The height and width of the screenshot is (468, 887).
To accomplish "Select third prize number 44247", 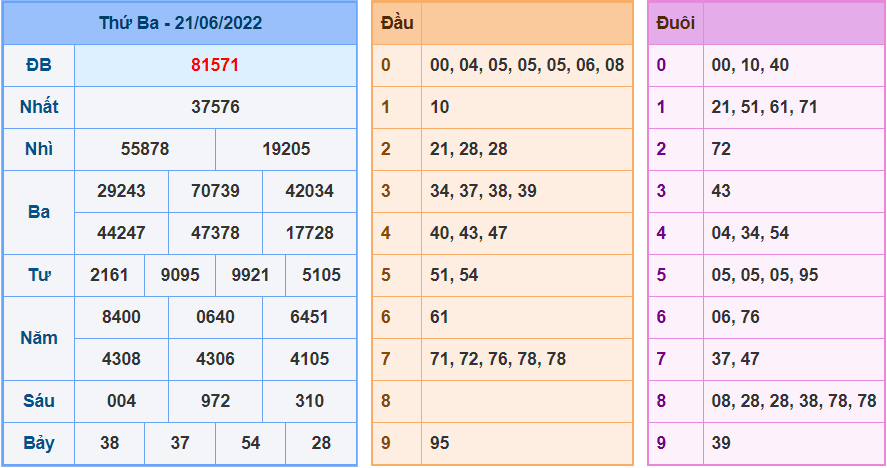I will point(121,233).
